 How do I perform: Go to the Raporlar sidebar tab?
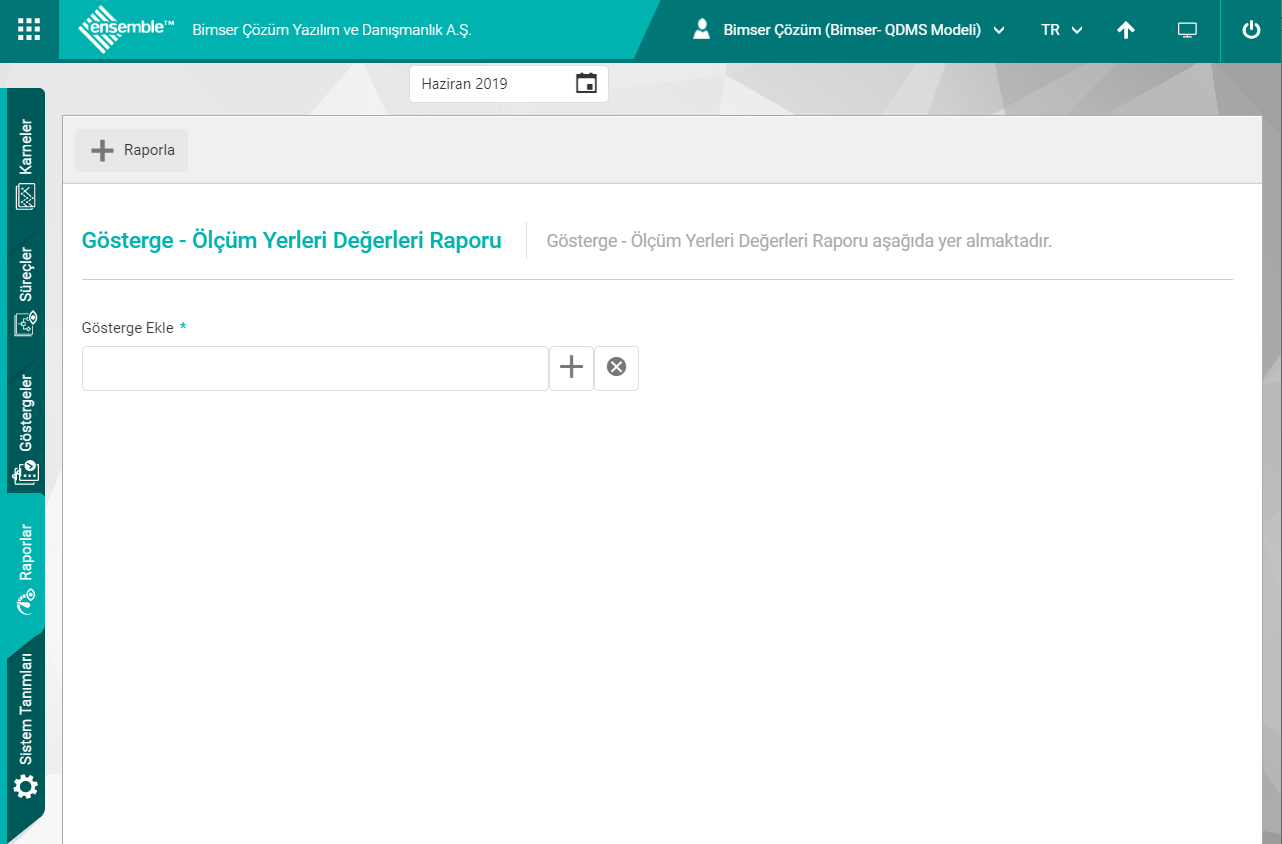click(x=26, y=566)
